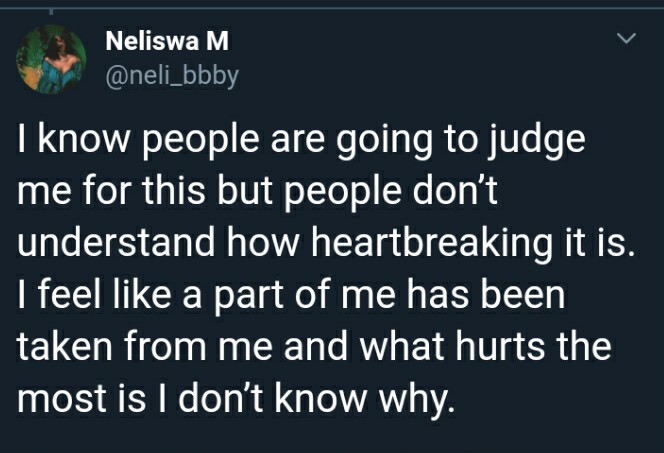Click the word "judge" in the tweet
This screenshot has height=453, width=664.
click(x=537, y=142)
